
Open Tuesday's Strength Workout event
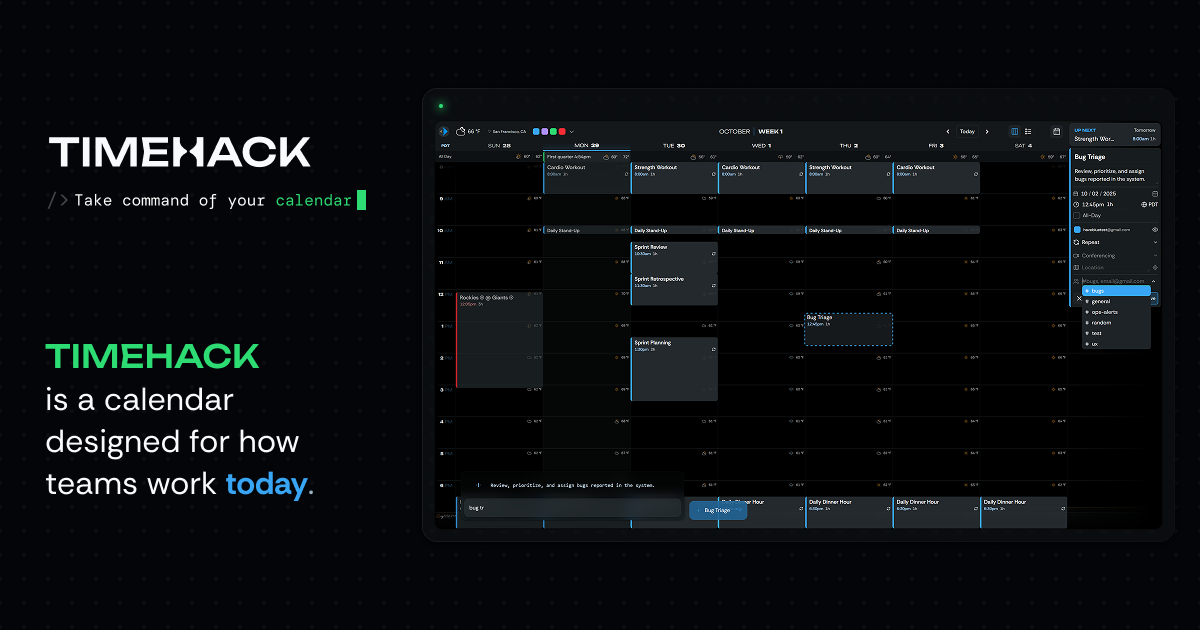pyautogui.click(x=674, y=178)
